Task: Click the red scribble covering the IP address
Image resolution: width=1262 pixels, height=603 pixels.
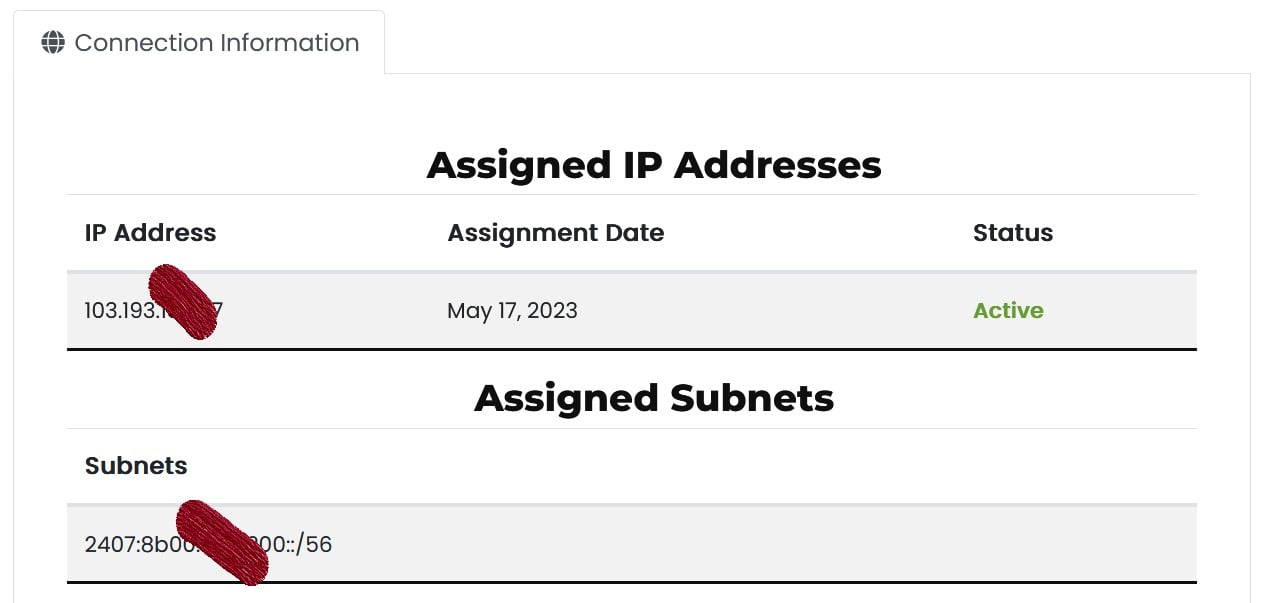Action: pos(183,300)
